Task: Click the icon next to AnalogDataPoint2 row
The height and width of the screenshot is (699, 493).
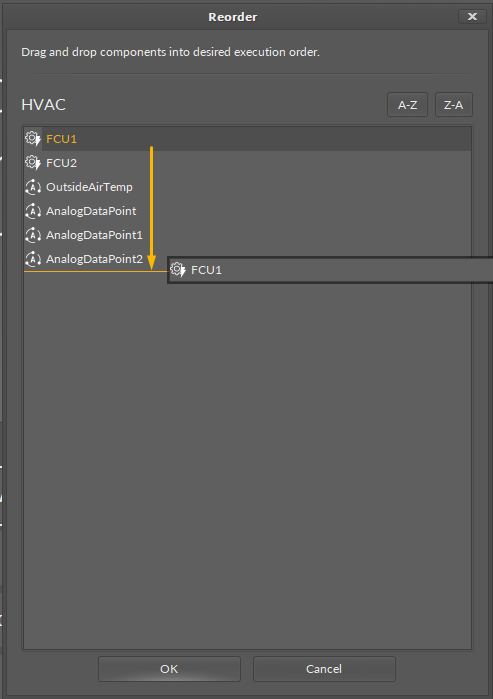Action: (x=33, y=259)
